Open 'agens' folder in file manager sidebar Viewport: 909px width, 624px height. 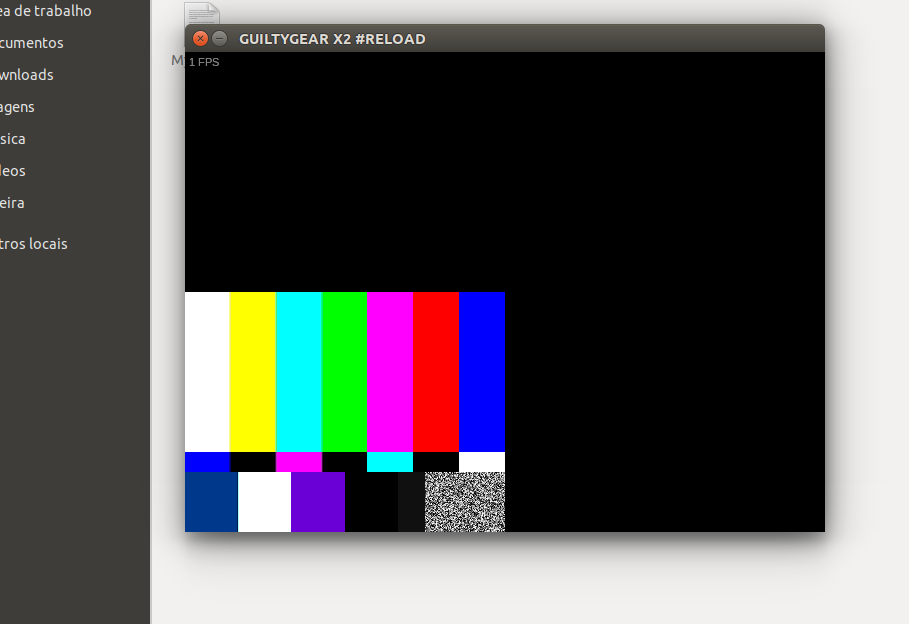[x=17, y=107]
